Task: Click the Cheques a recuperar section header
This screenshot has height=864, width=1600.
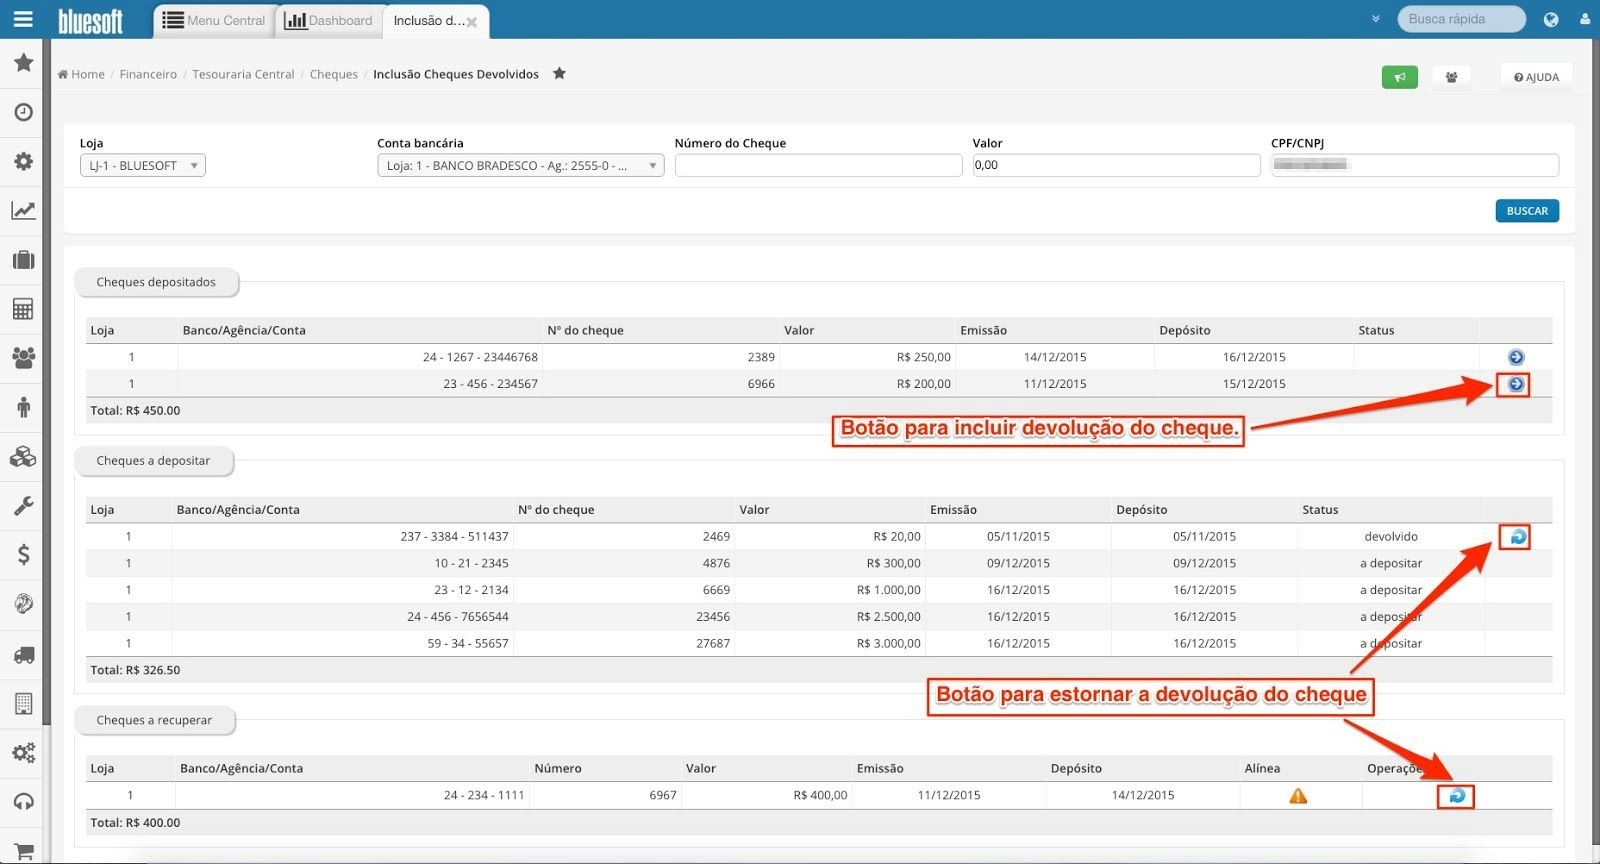Action: (154, 720)
